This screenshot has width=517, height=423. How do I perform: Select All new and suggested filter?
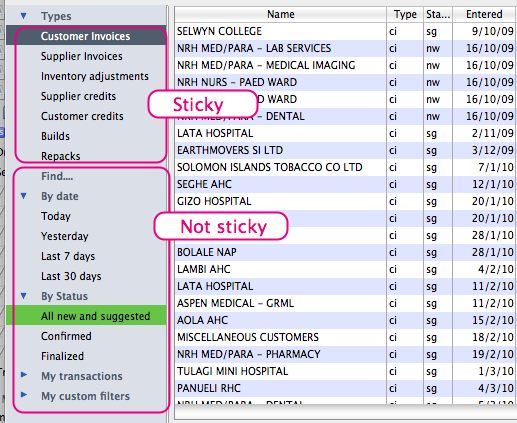(86, 315)
